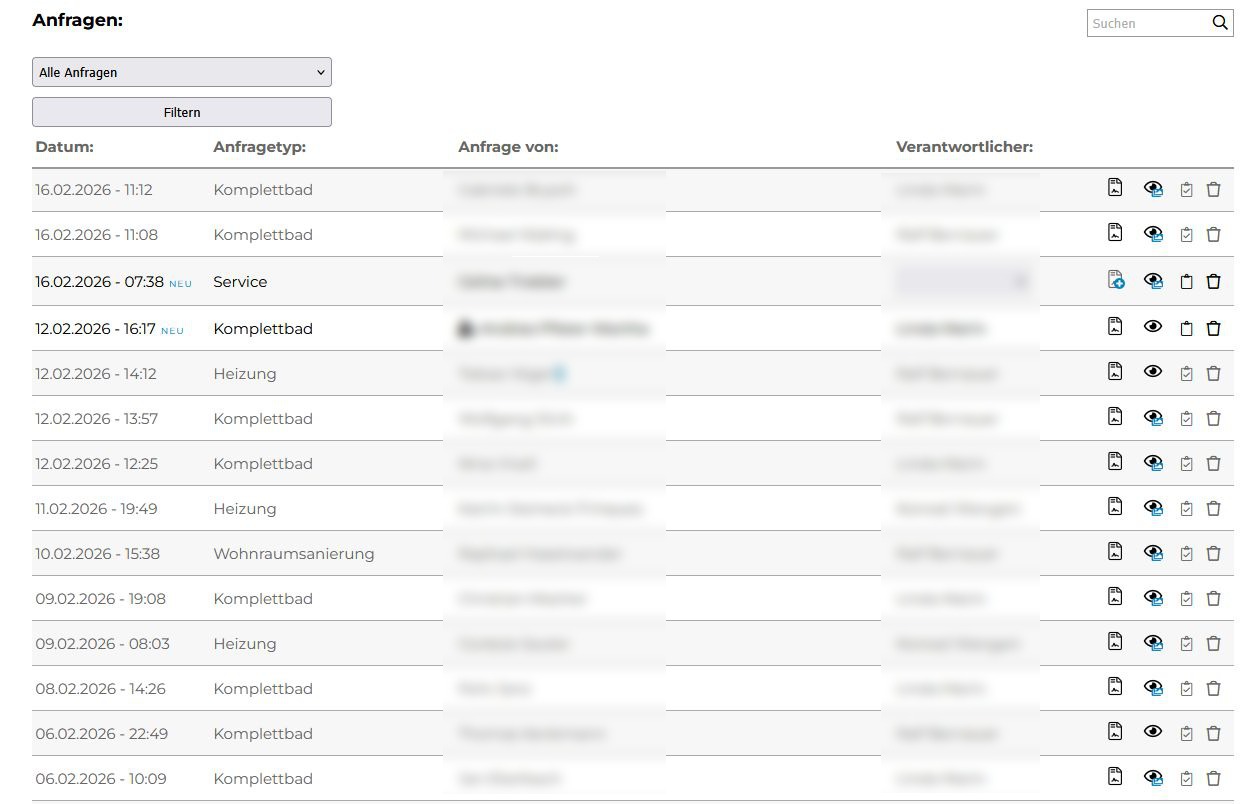Viewport: 1259px width, 804px height.
Task: Click the 'Datum:' column header
Action: click(64, 147)
